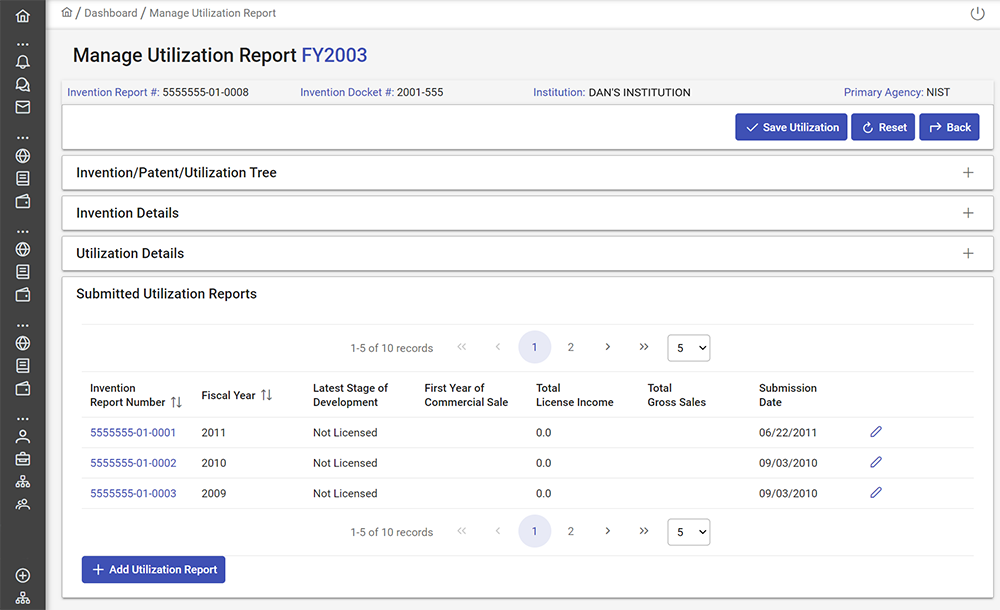
Task: Click Dashboard in the breadcrumb
Action: point(110,13)
